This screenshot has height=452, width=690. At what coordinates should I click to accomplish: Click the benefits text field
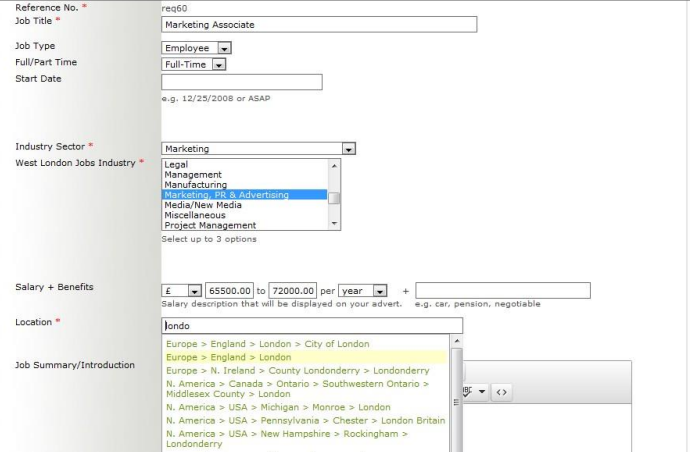(503, 291)
